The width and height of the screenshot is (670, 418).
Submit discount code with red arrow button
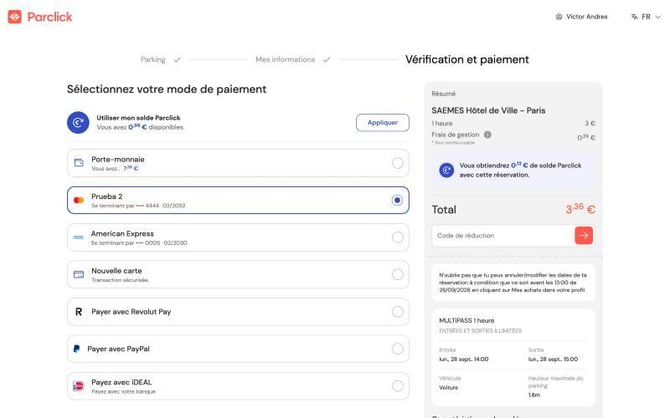coord(584,235)
